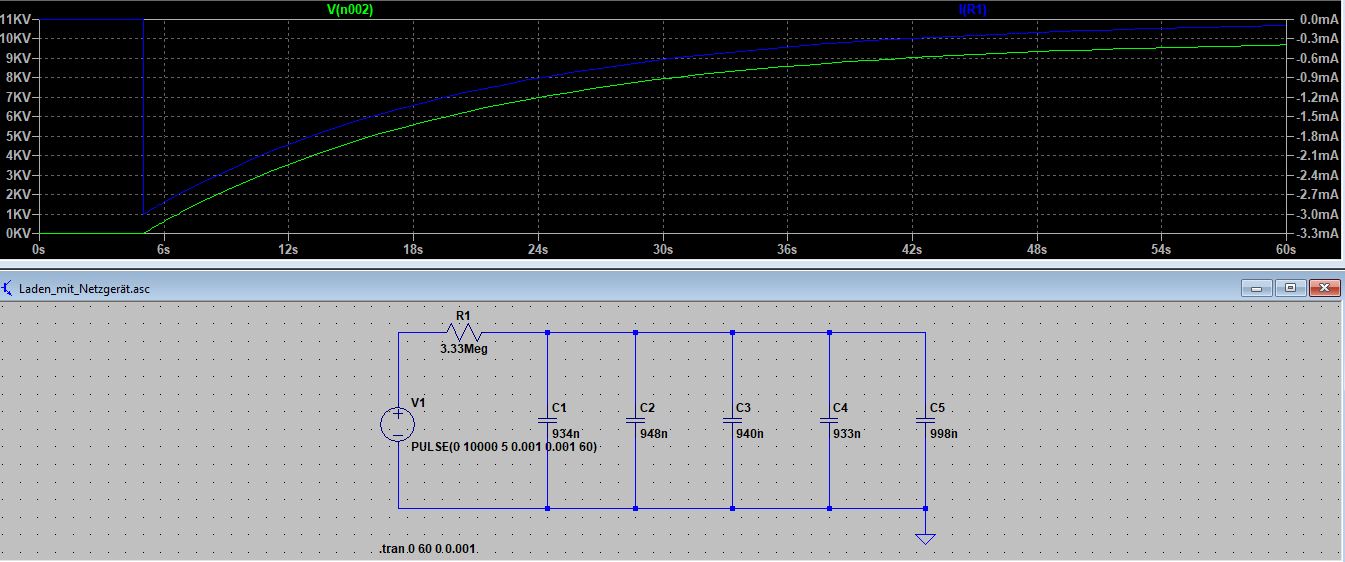
Task: Click the C1 name label
Action: click(560, 408)
